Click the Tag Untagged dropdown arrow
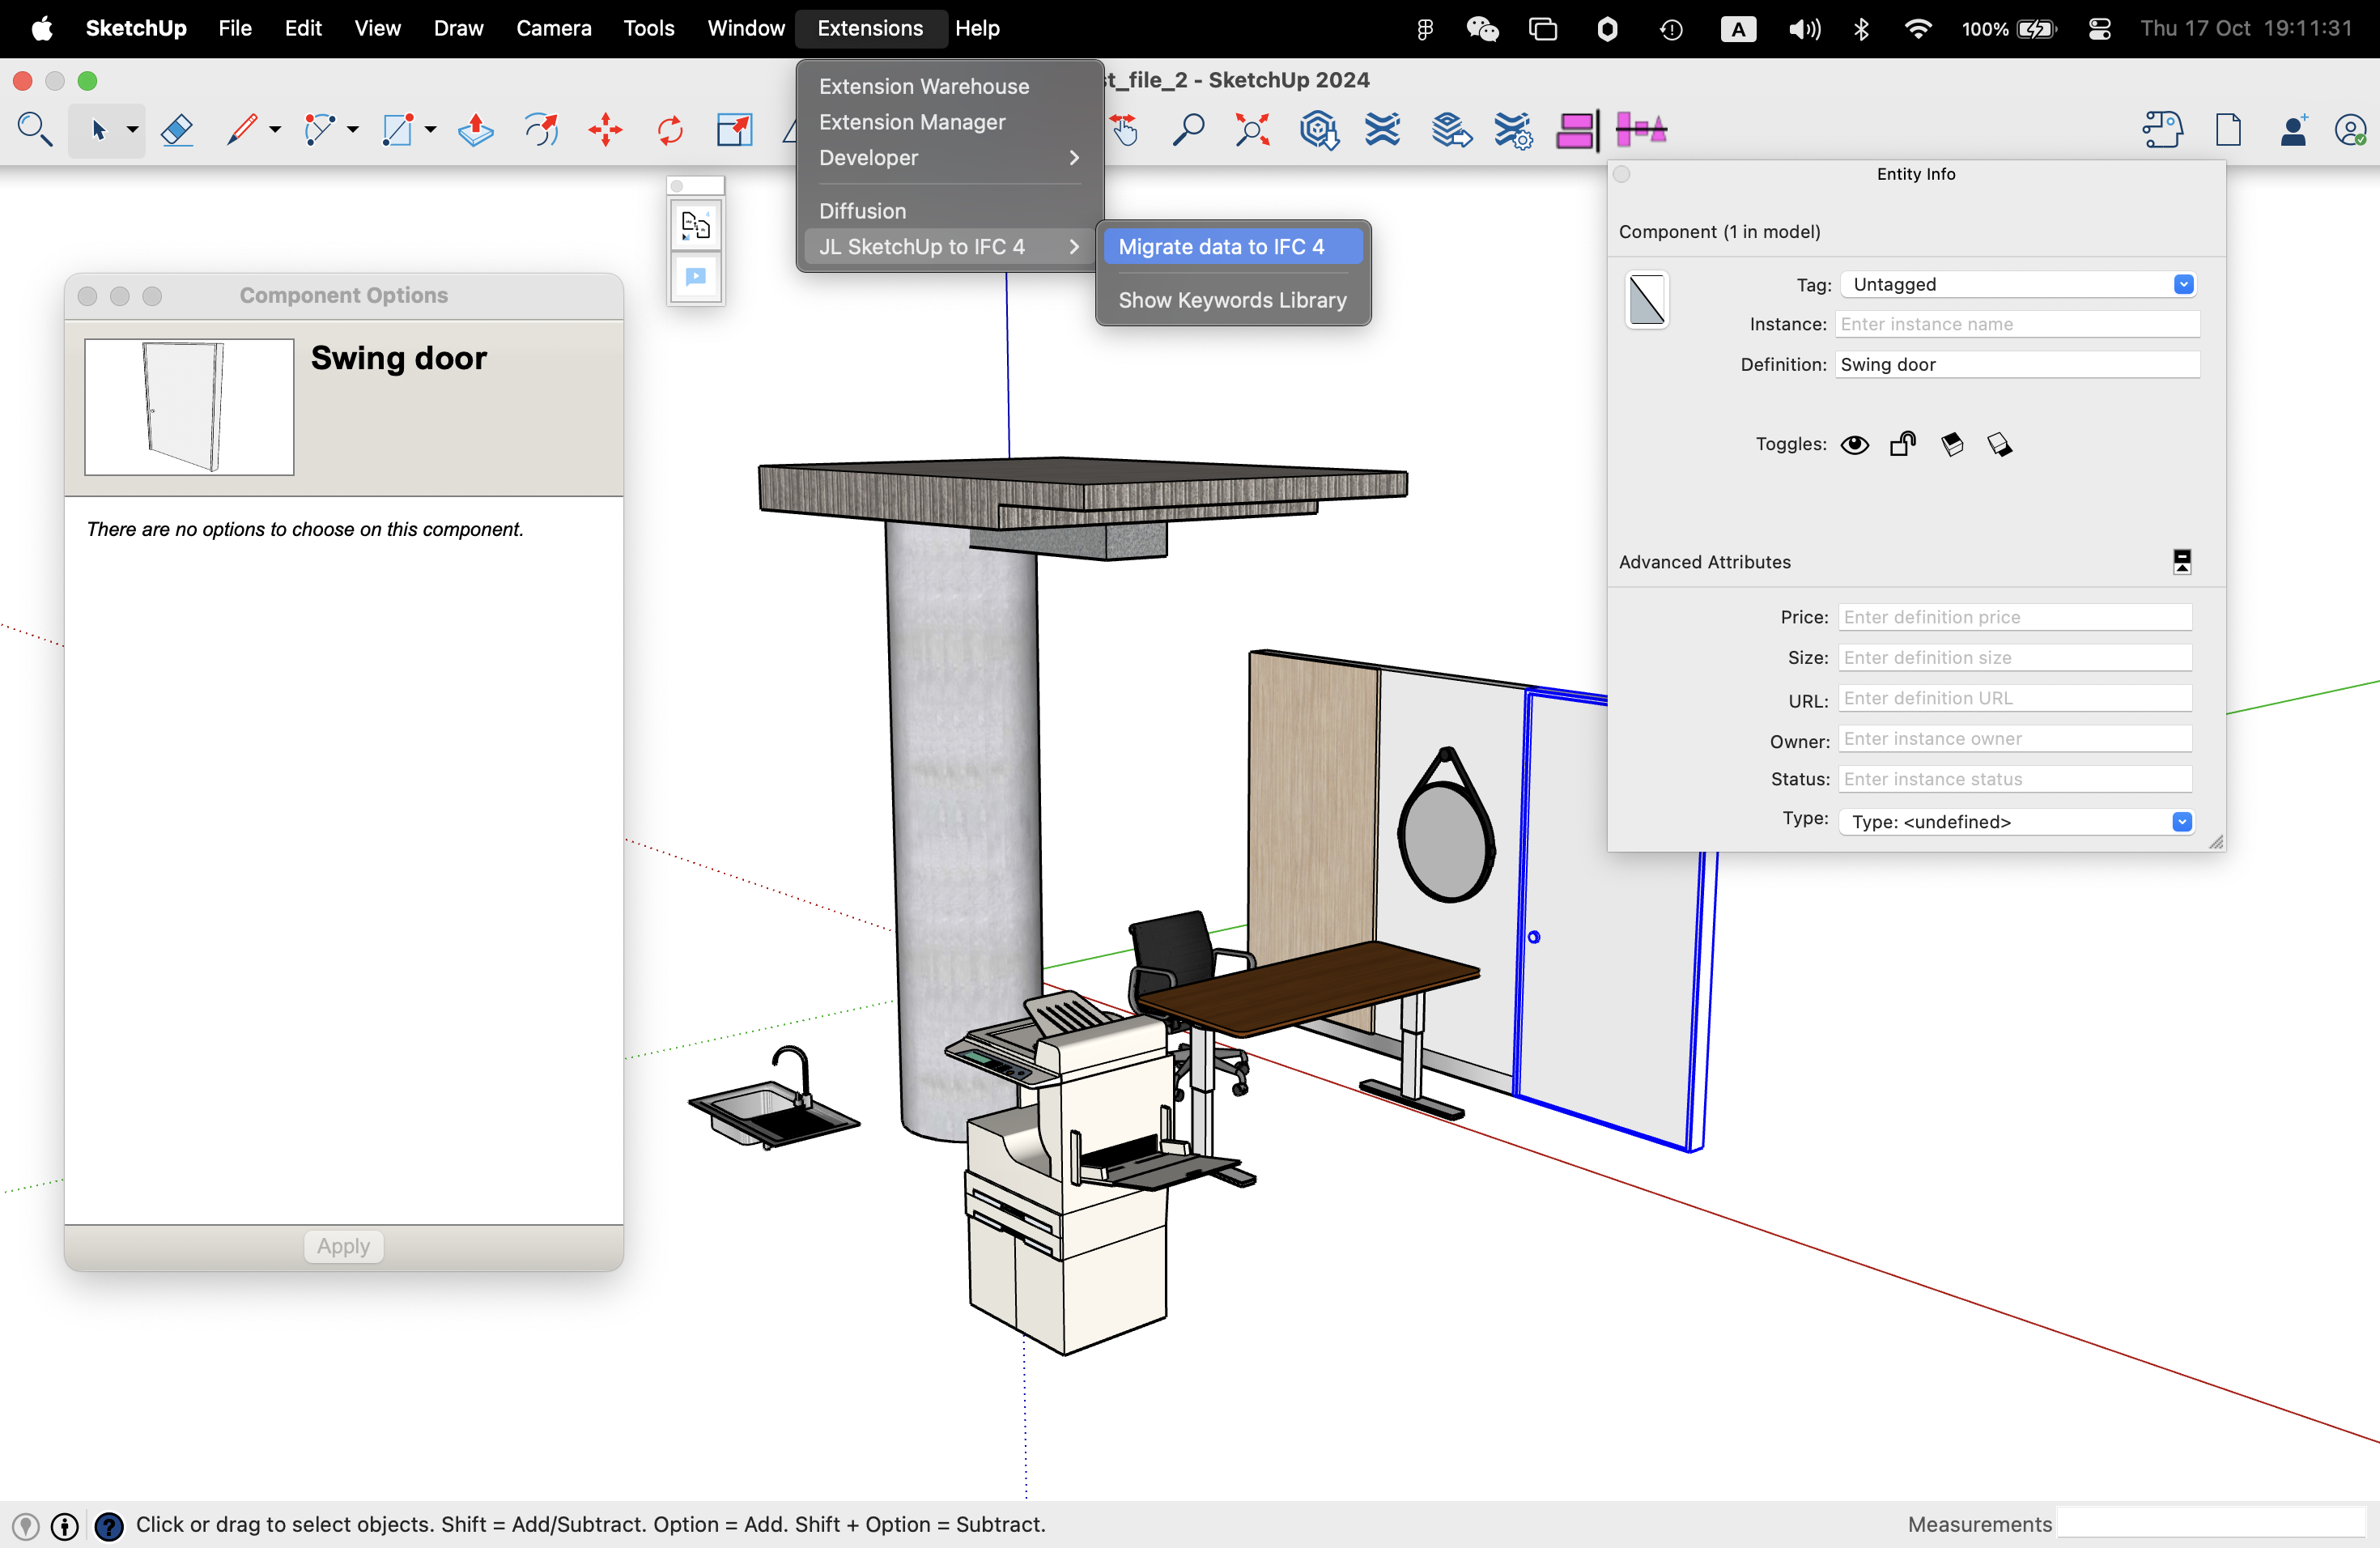This screenshot has height=1548, width=2380. pos(2182,283)
